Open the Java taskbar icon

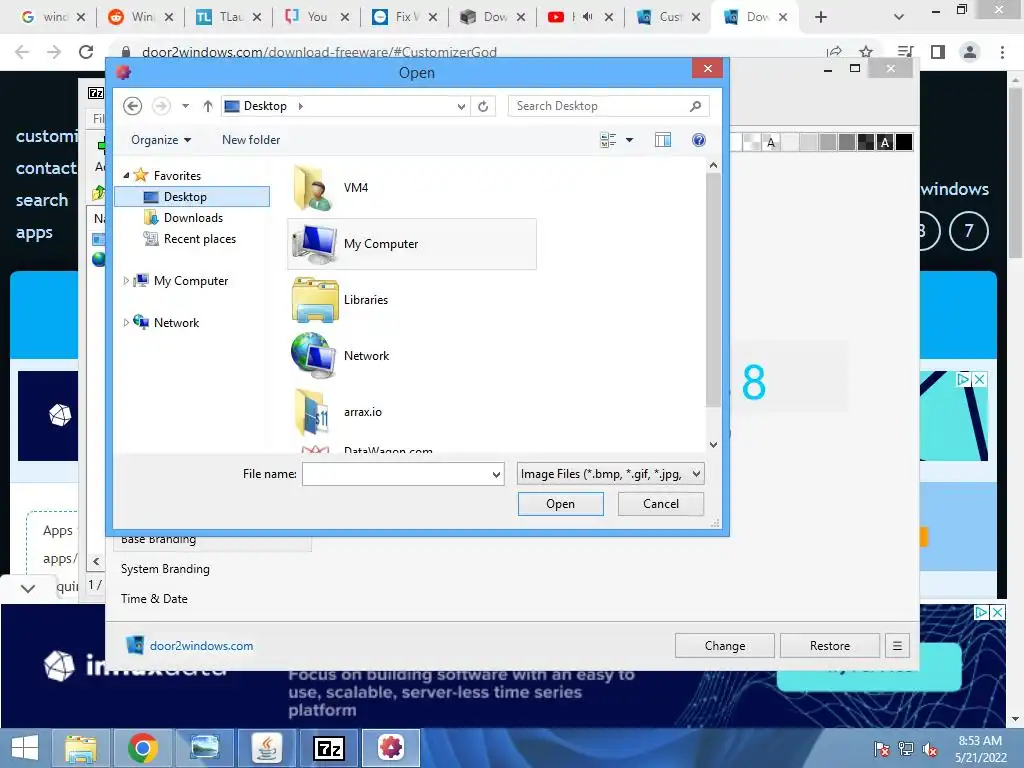click(266, 748)
